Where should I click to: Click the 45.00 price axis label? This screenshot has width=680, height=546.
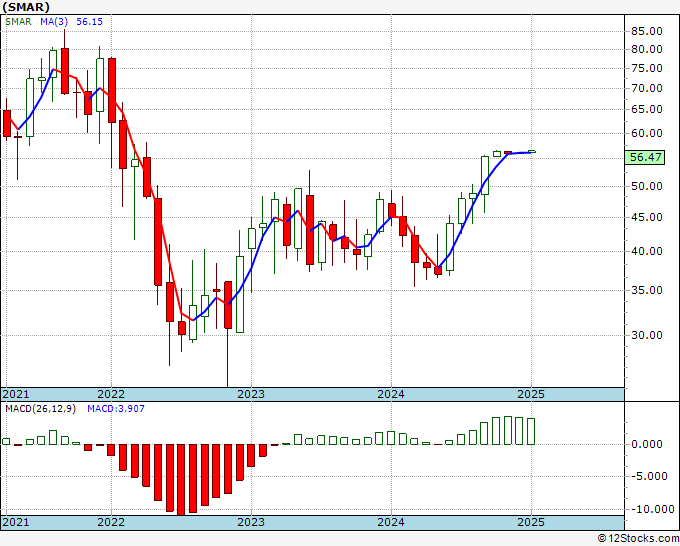647,217
